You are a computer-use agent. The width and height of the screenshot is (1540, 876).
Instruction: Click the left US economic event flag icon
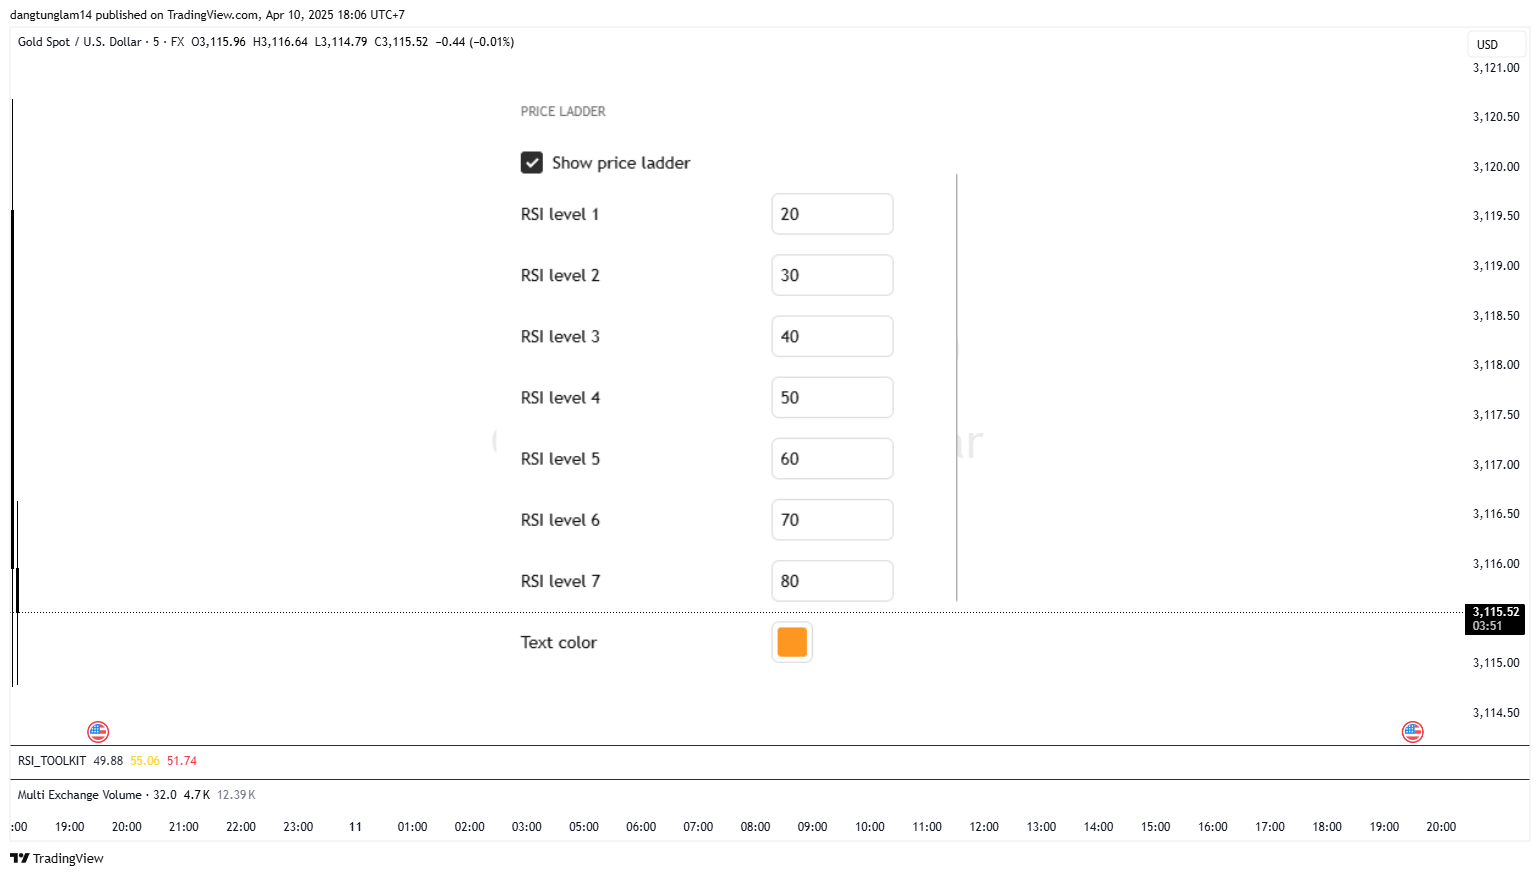pos(98,732)
